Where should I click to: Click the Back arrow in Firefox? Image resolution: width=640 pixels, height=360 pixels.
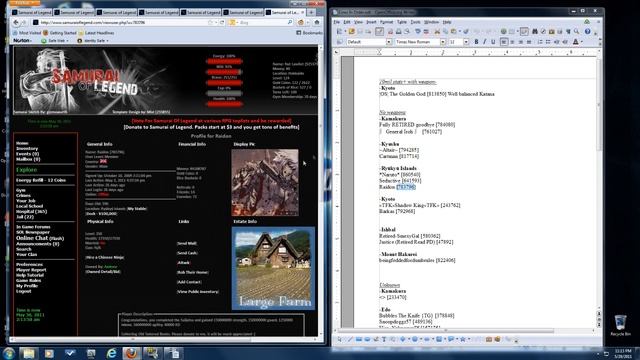(x=16, y=22)
